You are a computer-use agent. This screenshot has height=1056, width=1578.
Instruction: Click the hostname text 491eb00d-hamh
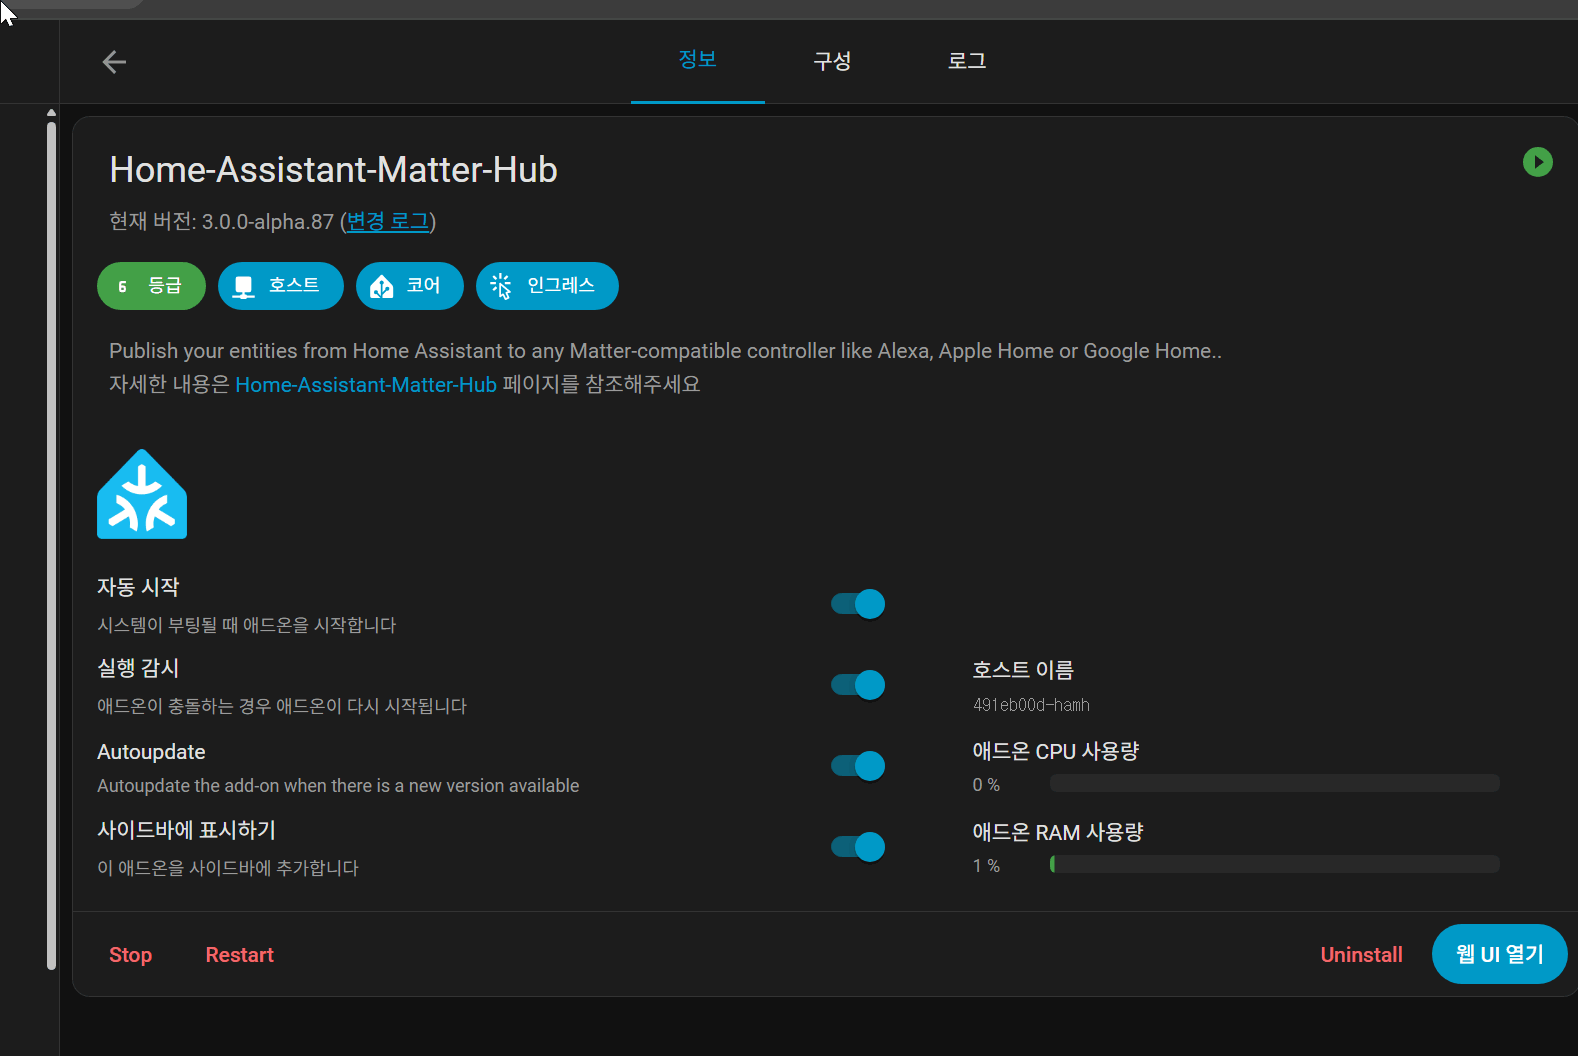(1031, 705)
